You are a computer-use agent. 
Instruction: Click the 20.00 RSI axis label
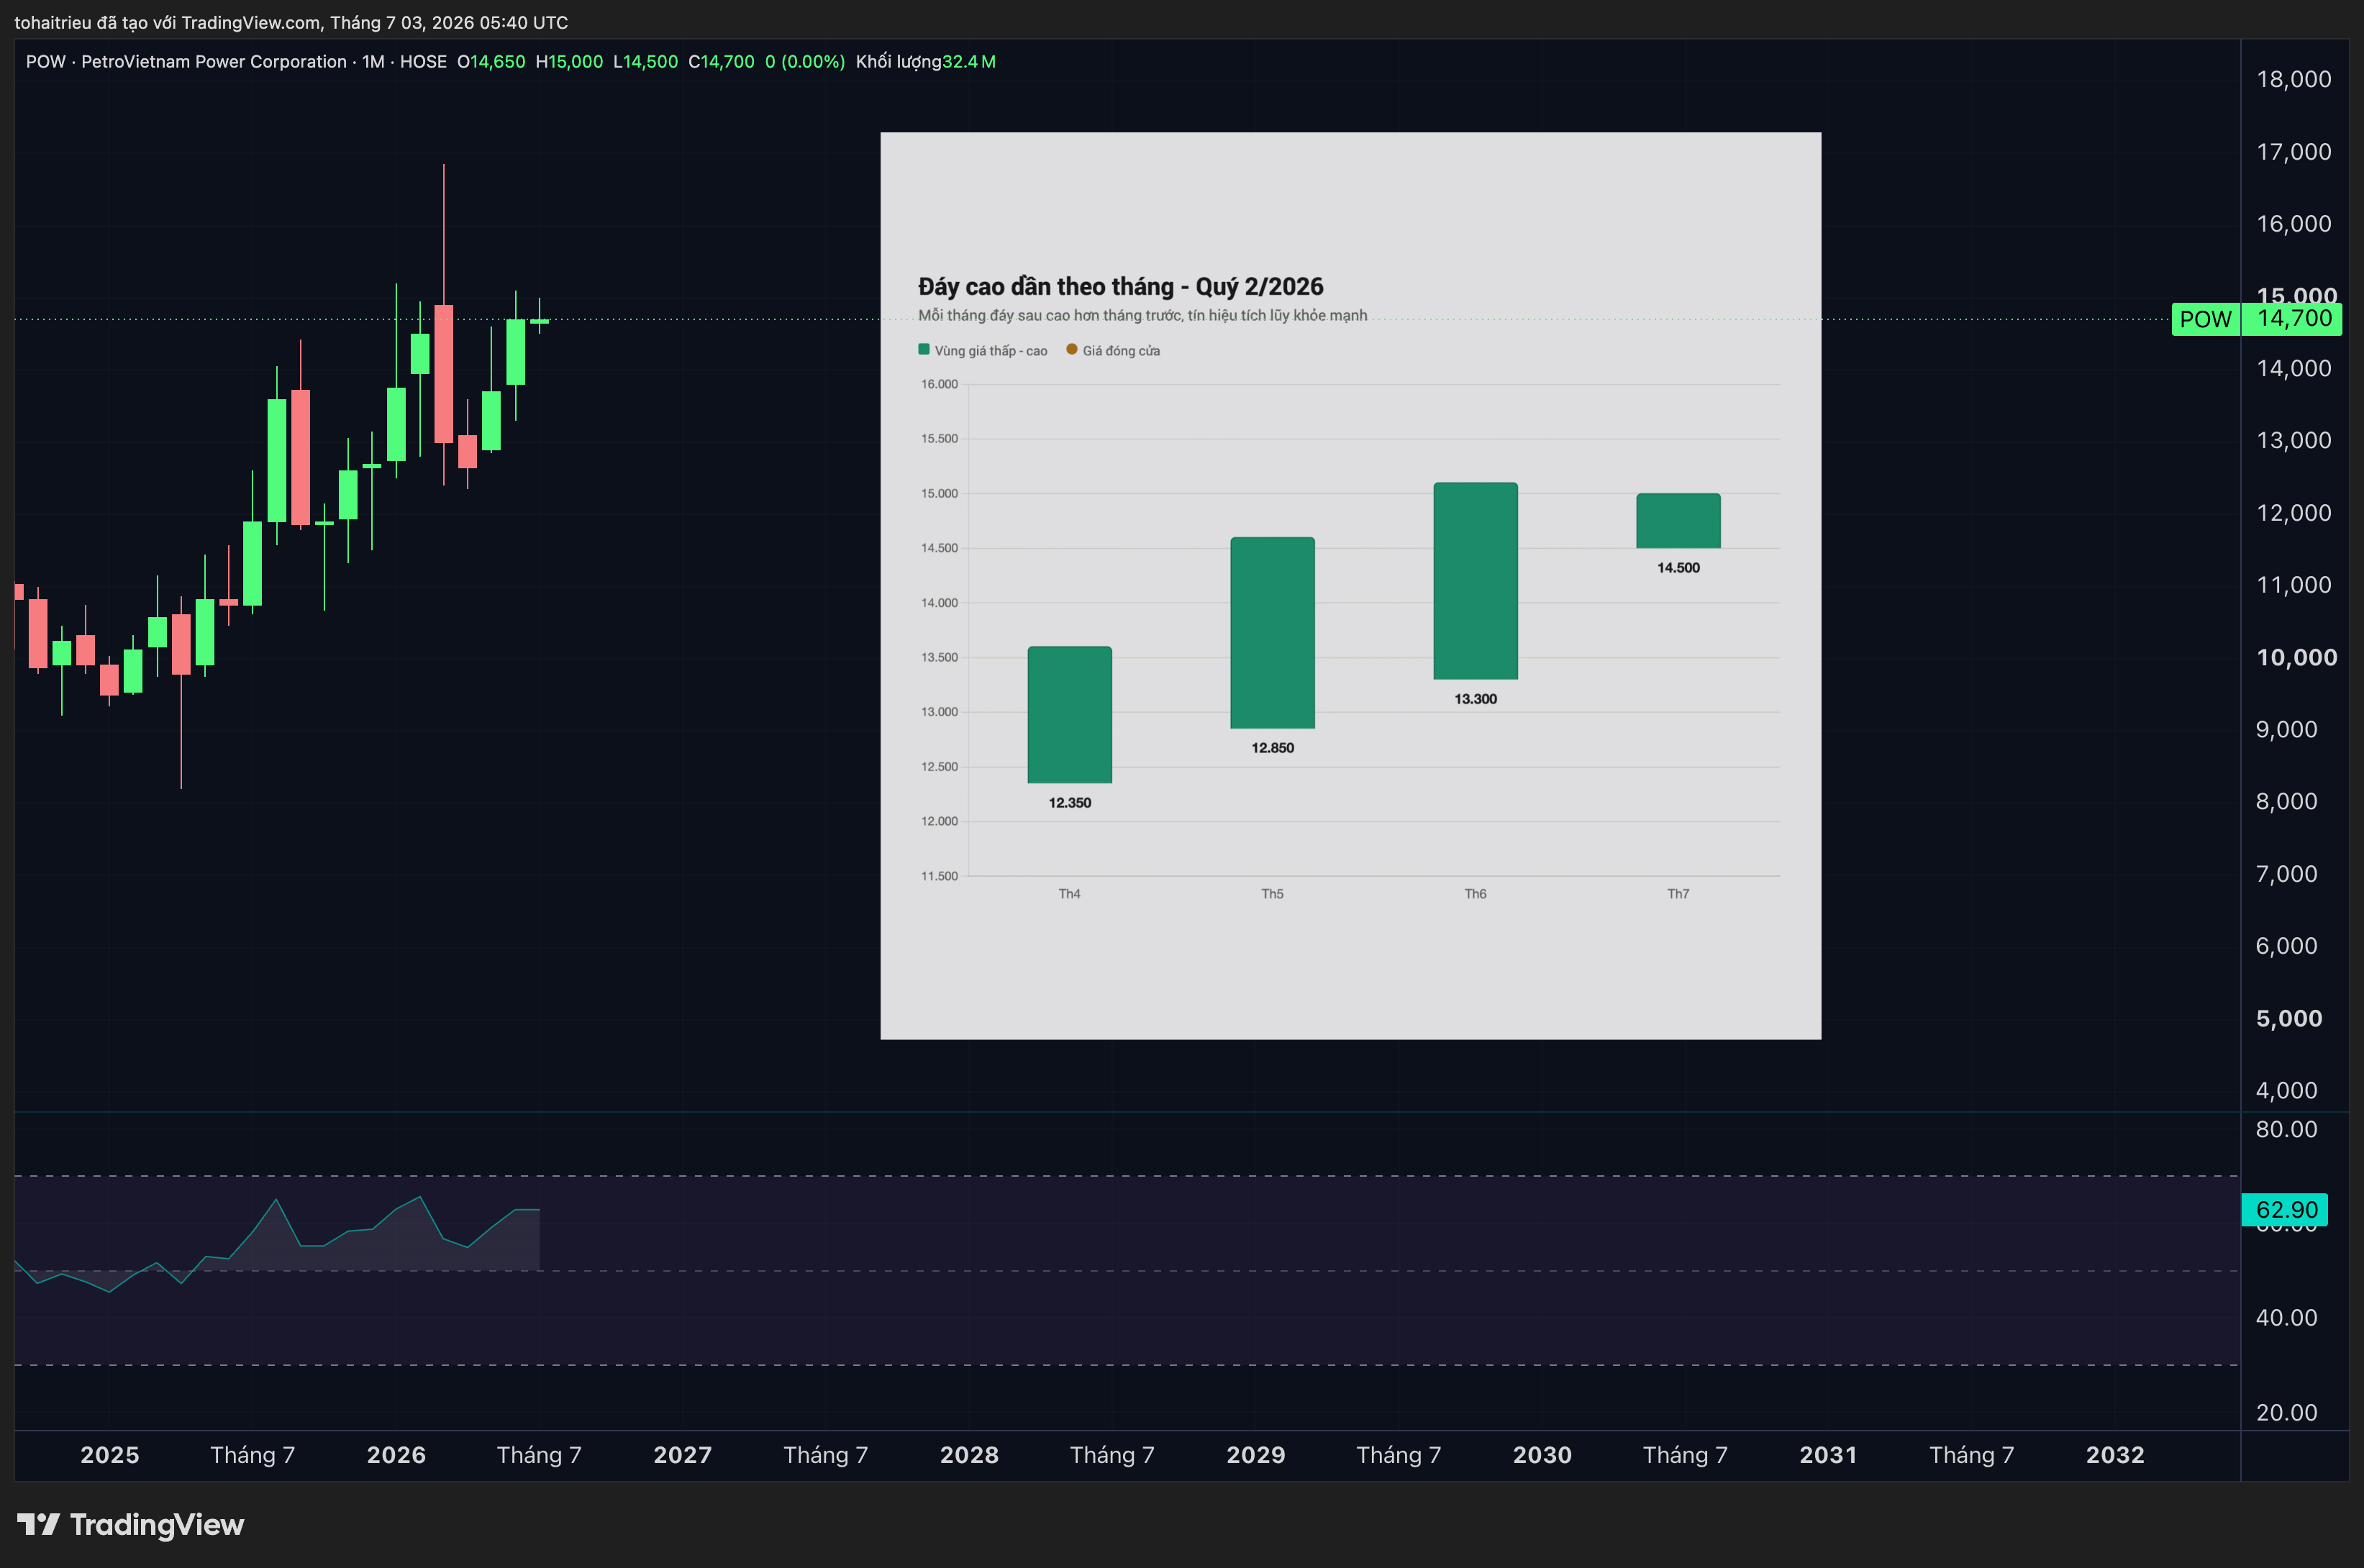(2286, 1412)
